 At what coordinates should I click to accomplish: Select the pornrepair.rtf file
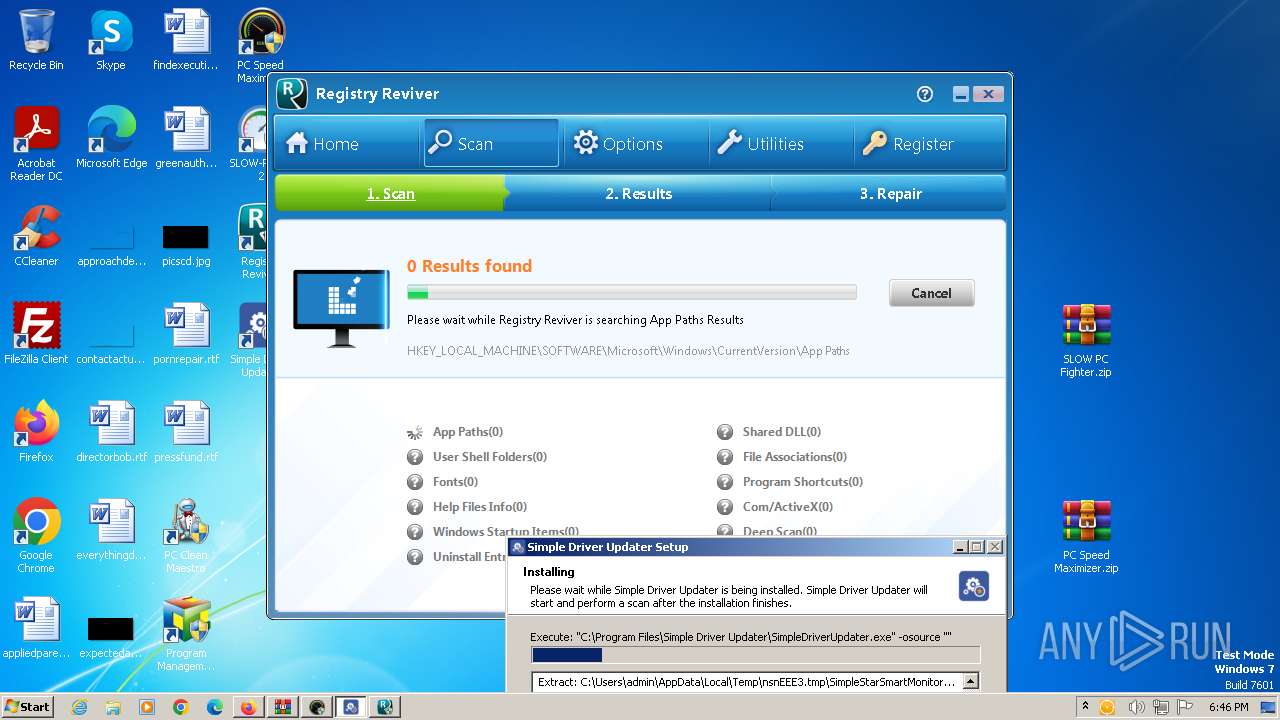click(186, 334)
